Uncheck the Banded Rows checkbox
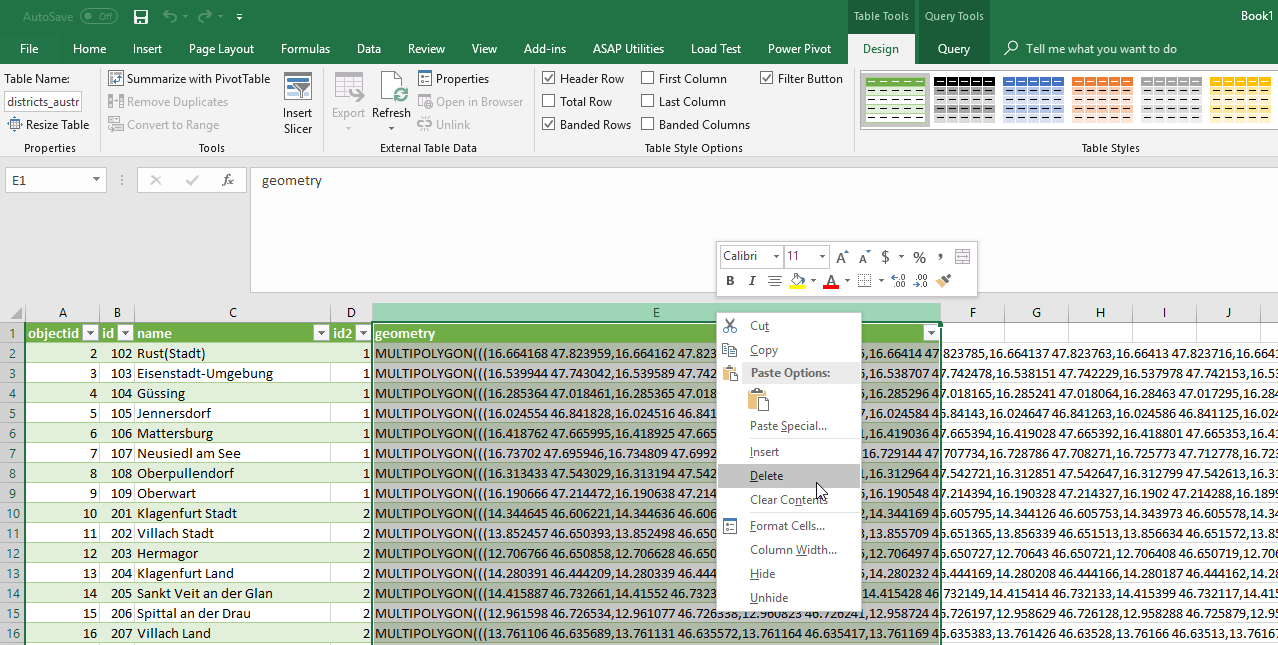The width and height of the screenshot is (1278, 645). click(x=549, y=125)
